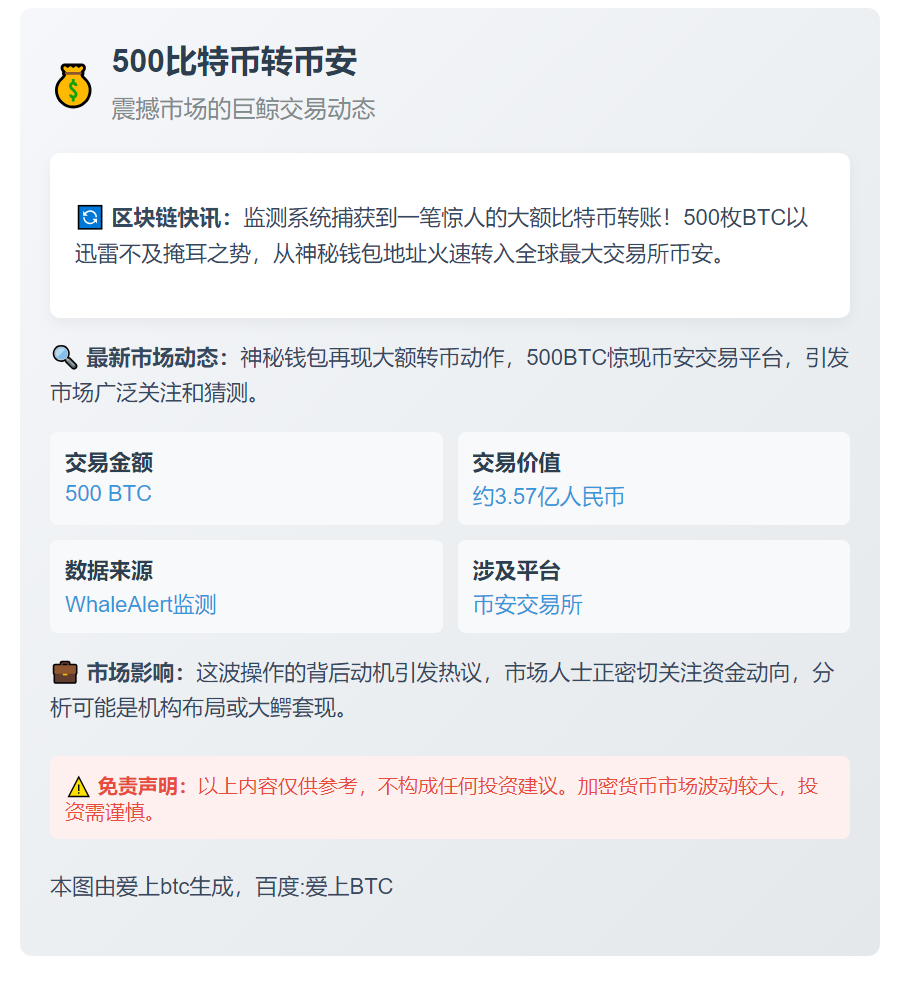The image size is (900, 987).
Task: Click the briefcase icon
Action: 63,673
